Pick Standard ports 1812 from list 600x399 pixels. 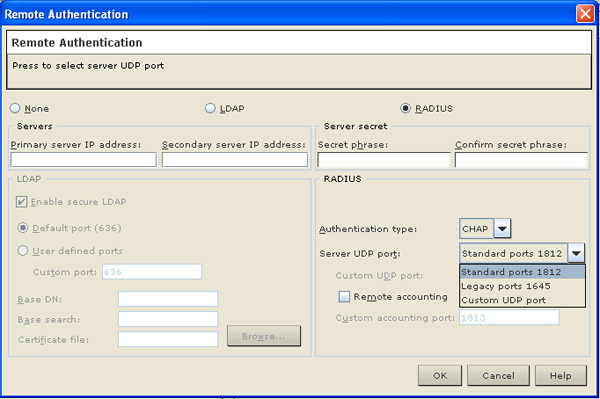(522, 272)
